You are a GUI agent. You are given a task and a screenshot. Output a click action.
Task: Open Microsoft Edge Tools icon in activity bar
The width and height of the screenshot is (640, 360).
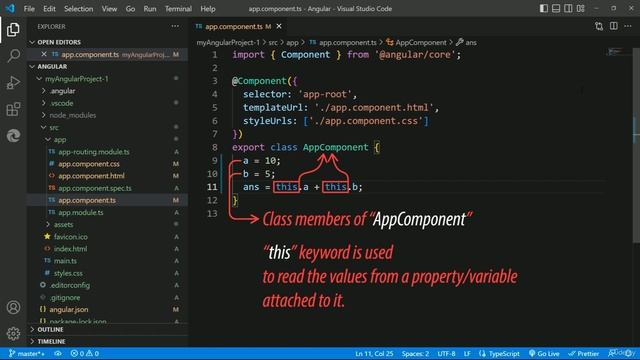coord(13,136)
